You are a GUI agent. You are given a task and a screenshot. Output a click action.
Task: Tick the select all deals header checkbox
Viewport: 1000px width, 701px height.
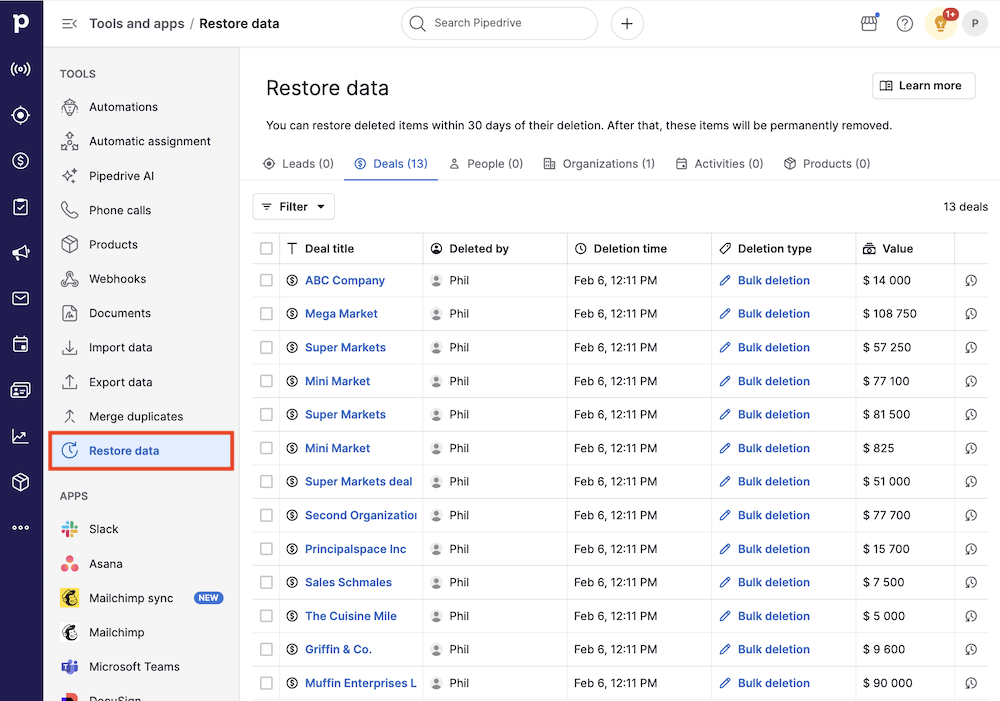[x=266, y=248]
